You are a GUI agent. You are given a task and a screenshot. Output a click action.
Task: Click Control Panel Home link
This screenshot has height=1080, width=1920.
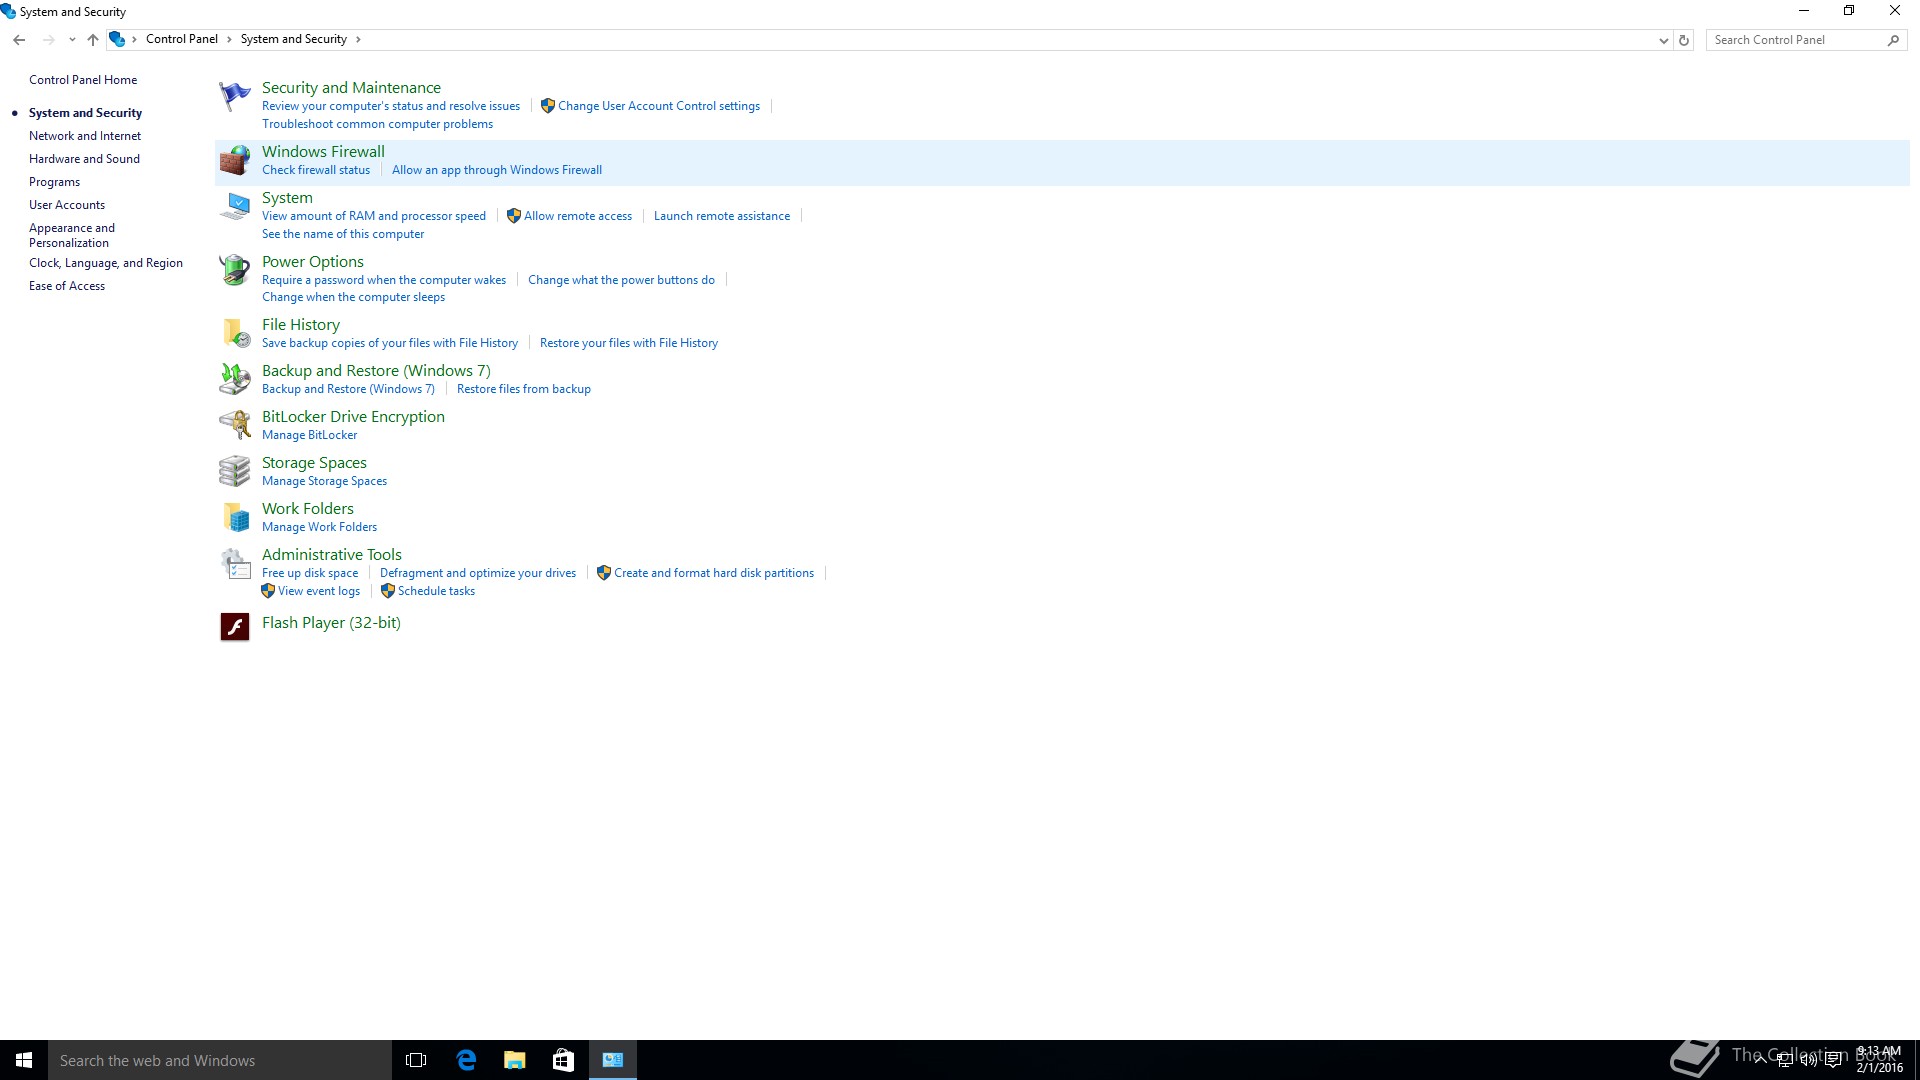(83, 80)
